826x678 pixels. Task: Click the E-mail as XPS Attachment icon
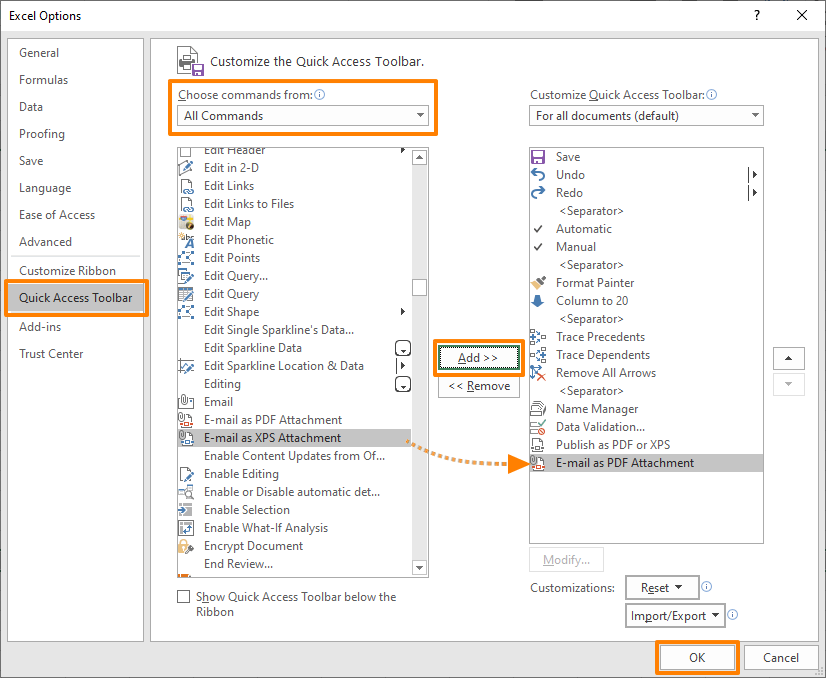[x=186, y=438]
